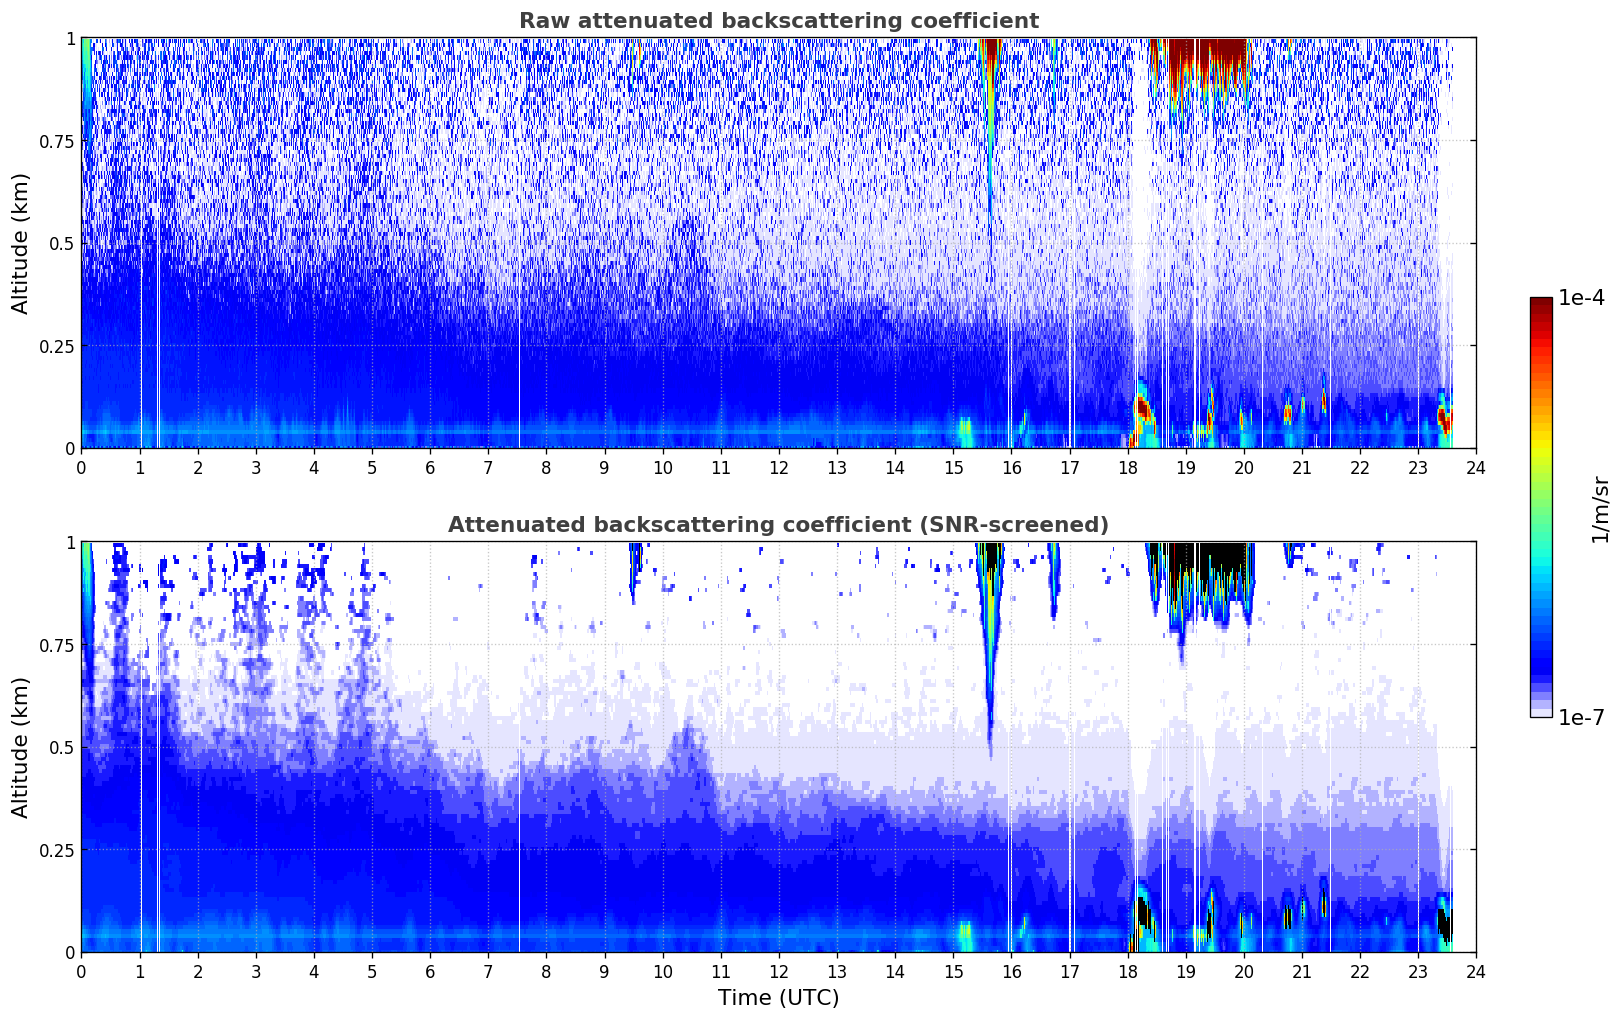Click "Altitude (km)" label of the SNR-screened plot
This screenshot has width=1621, height=1020.
pyautogui.click(x=21, y=747)
